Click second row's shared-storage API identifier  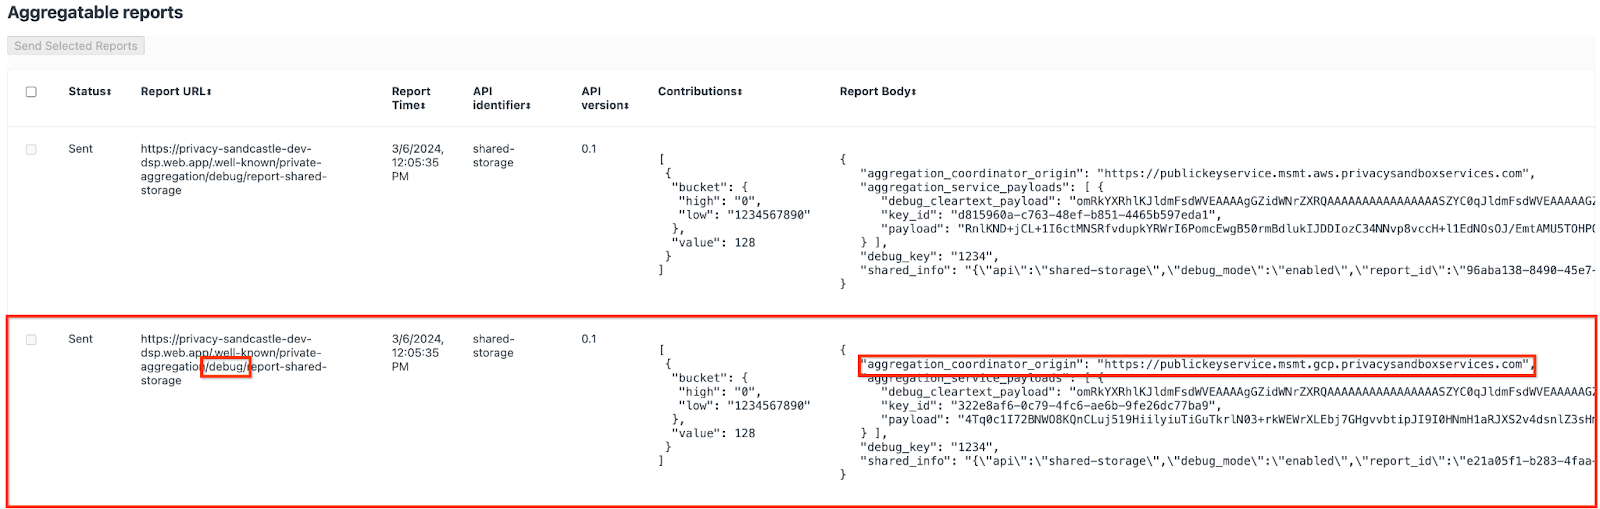[493, 346]
